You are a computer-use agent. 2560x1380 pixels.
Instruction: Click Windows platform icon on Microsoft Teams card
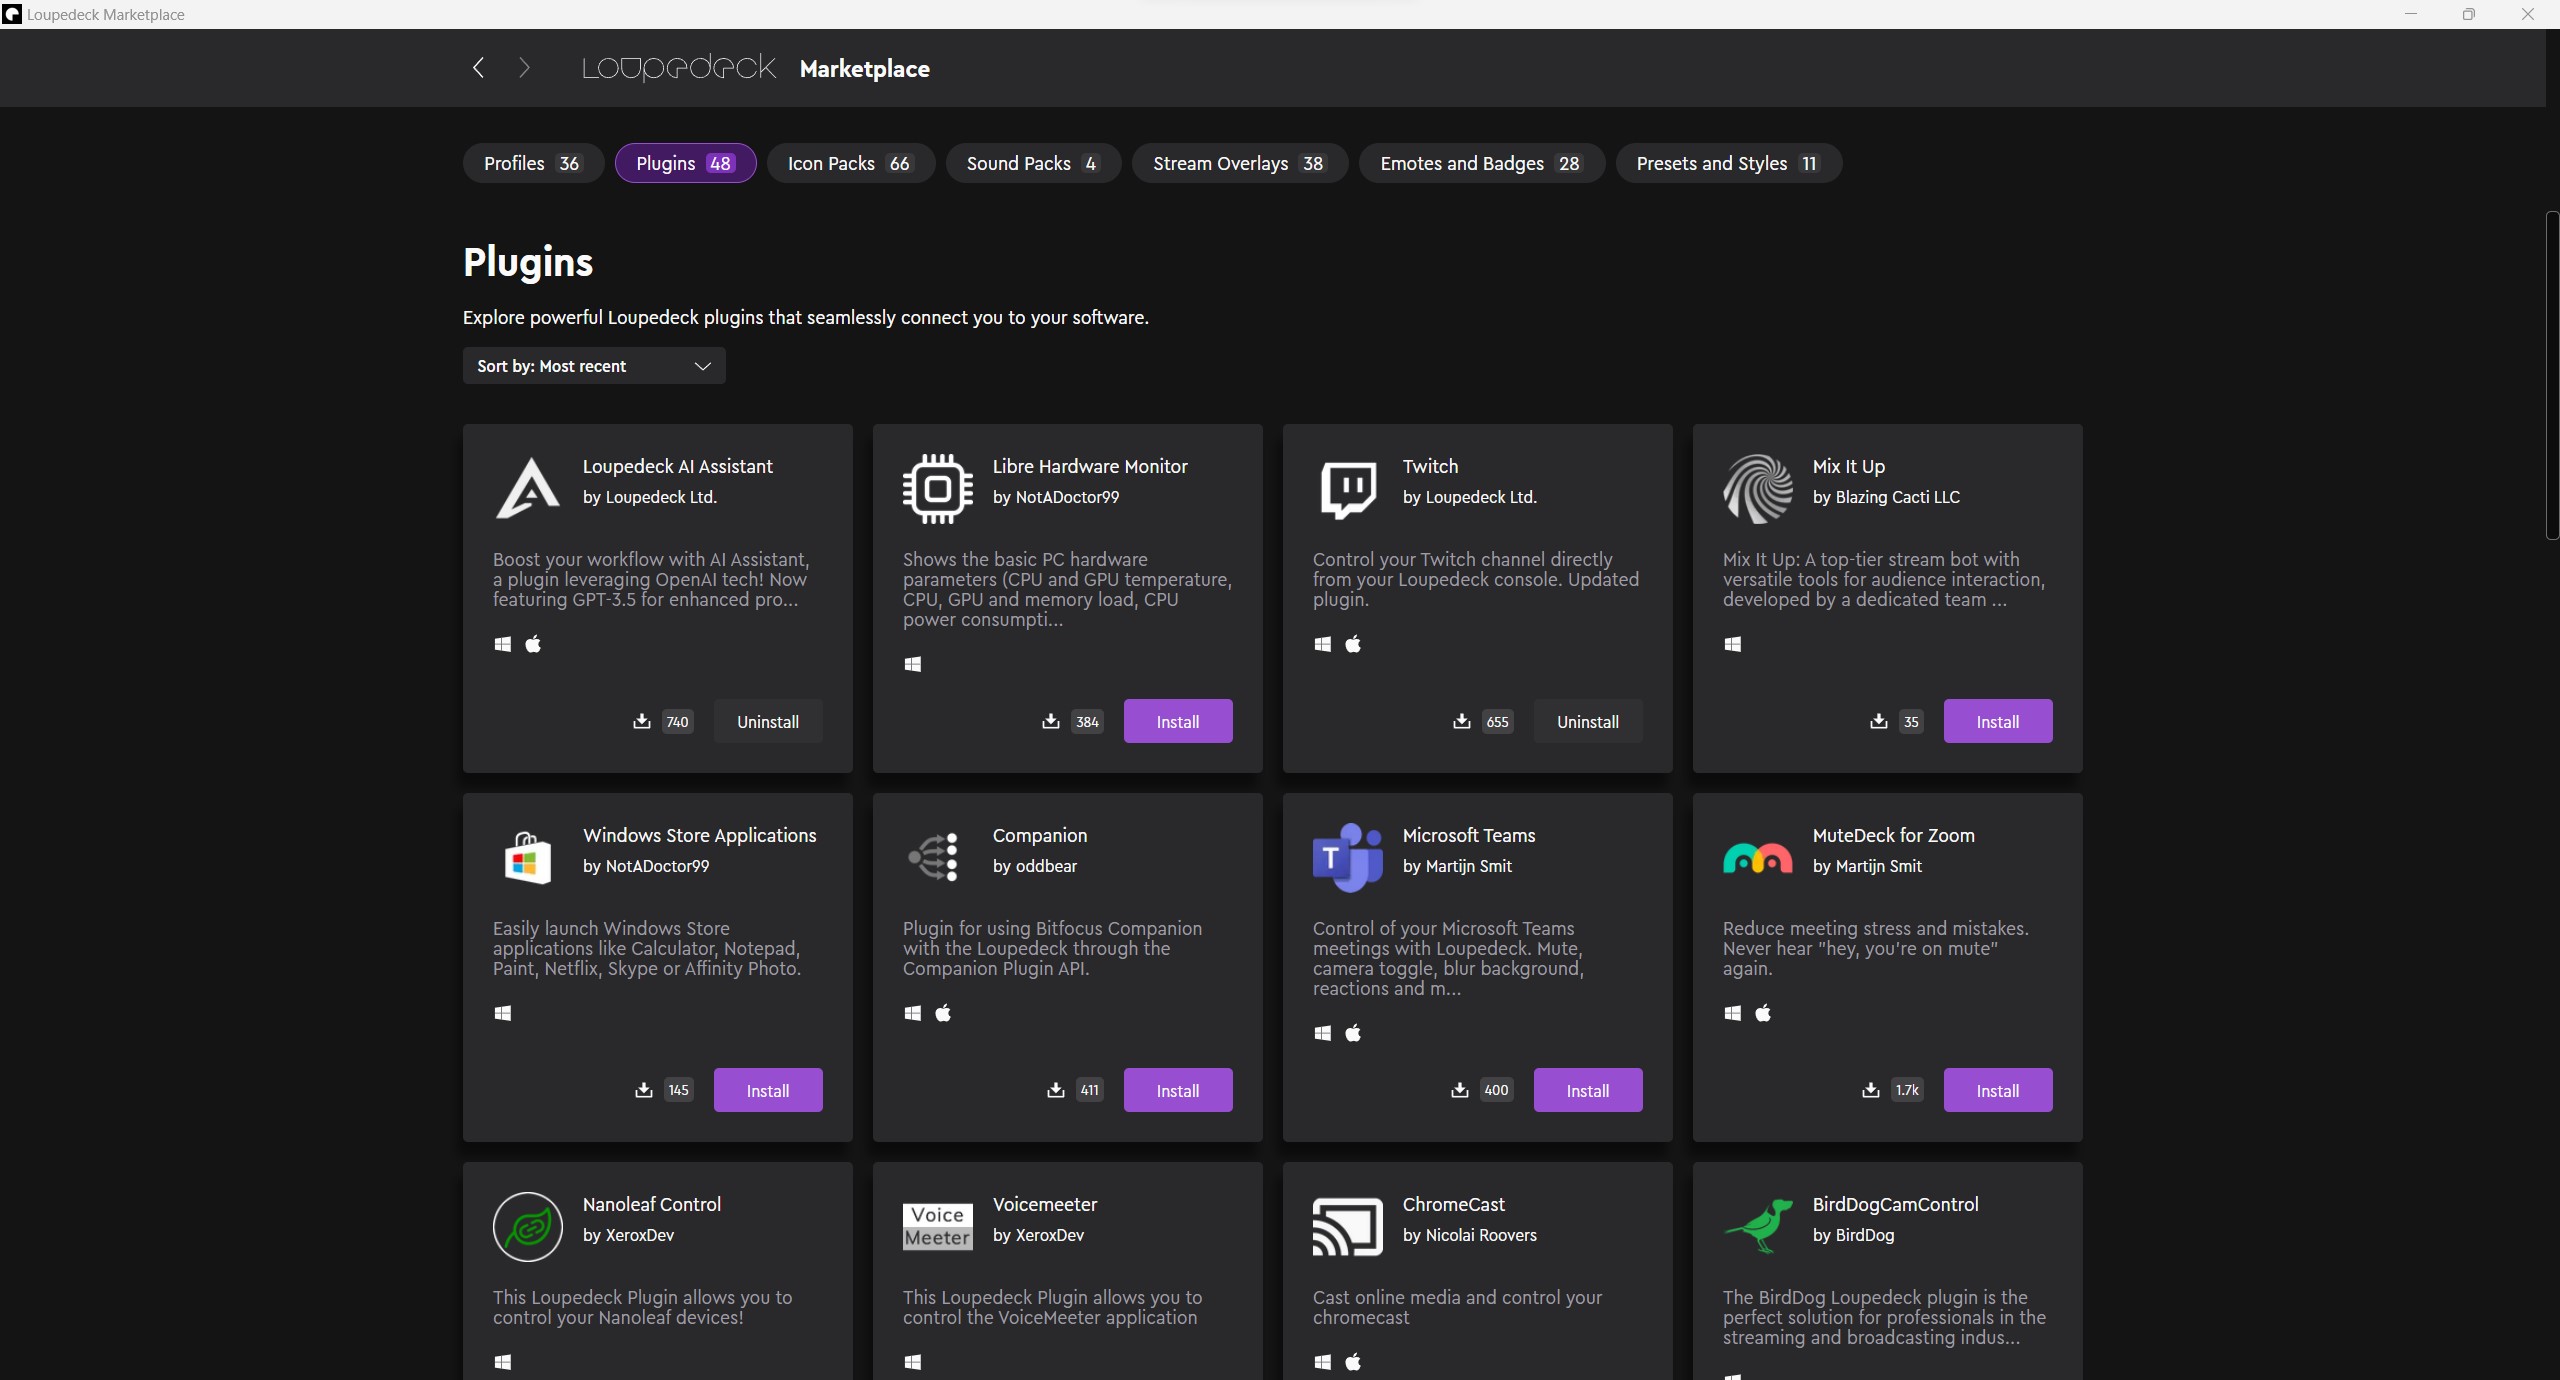[1323, 1033]
